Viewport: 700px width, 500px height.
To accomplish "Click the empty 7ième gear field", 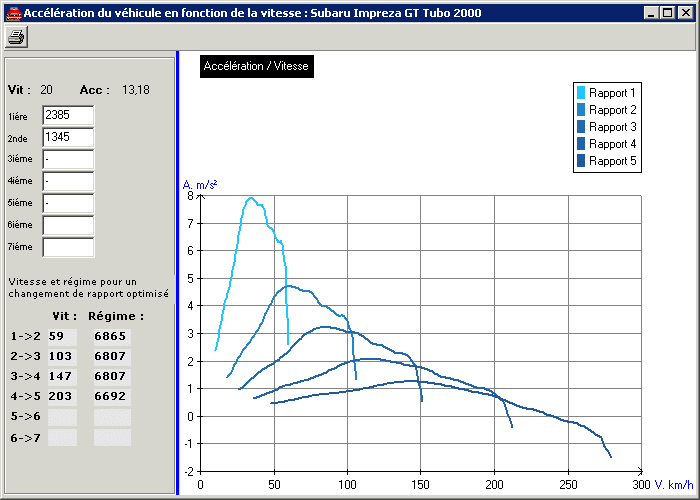I will coord(68,248).
